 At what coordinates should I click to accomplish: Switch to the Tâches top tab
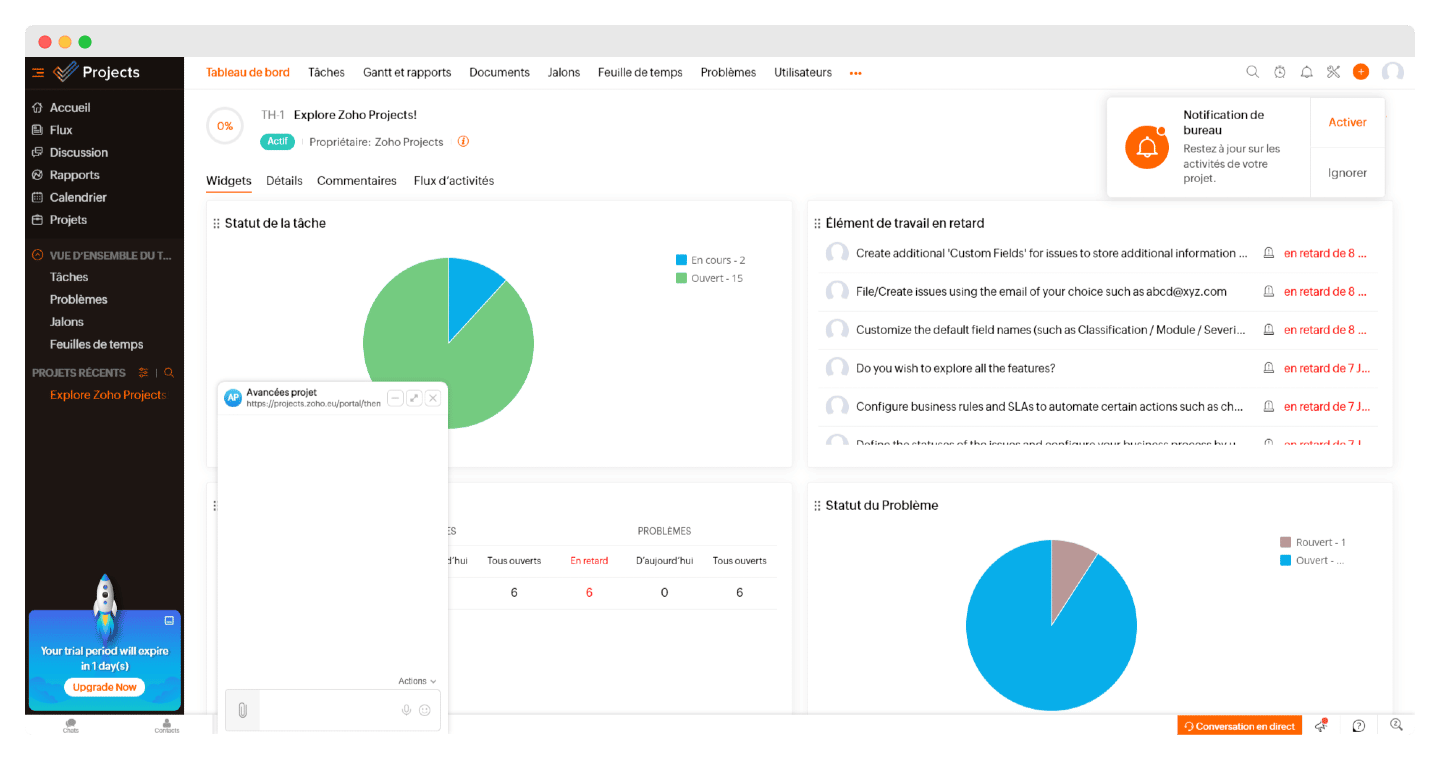coord(326,72)
